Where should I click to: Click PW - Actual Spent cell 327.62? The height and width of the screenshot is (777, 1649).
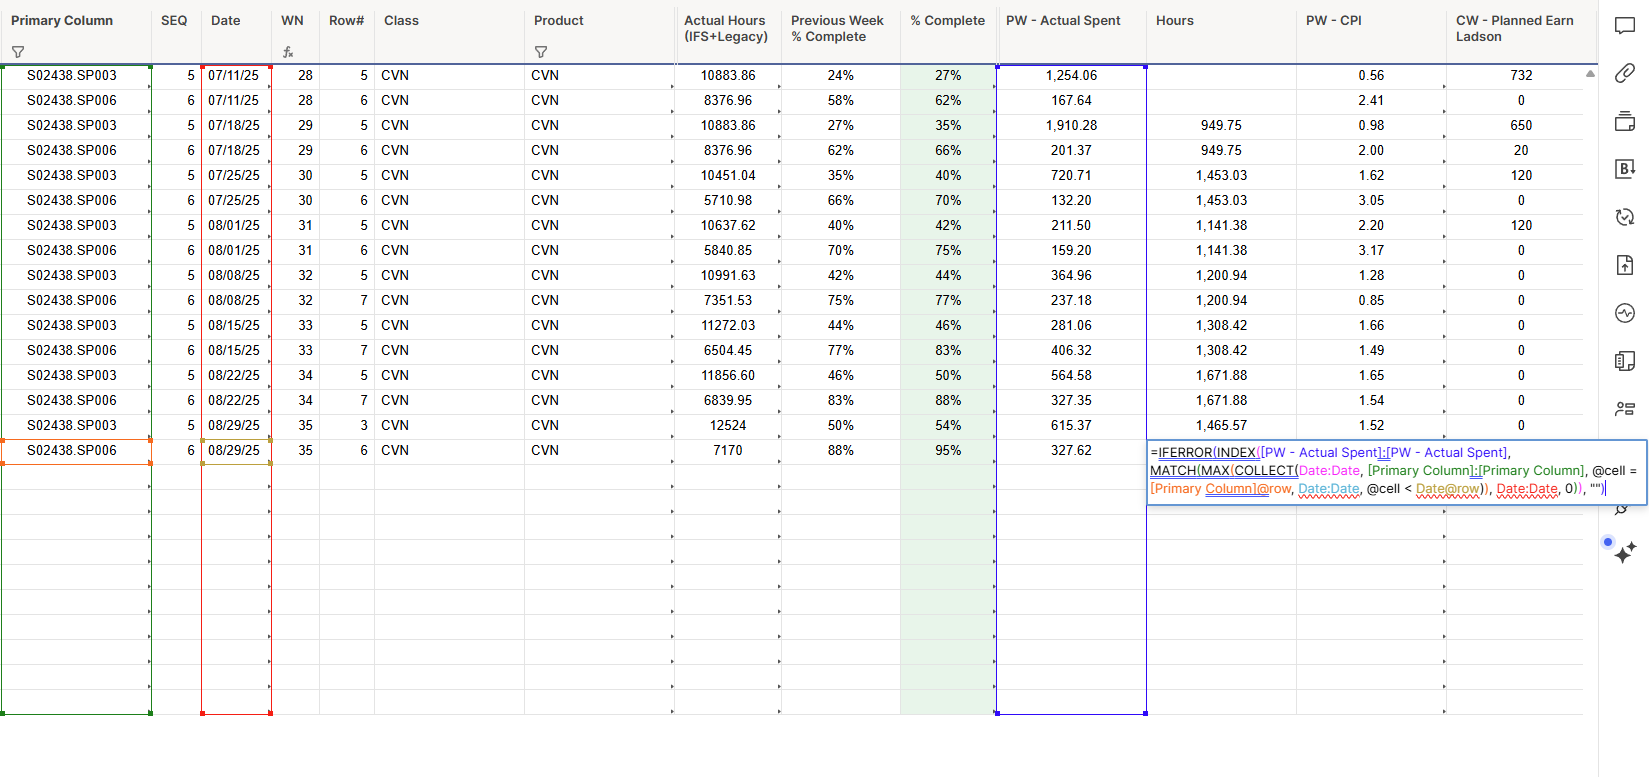point(1071,451)
